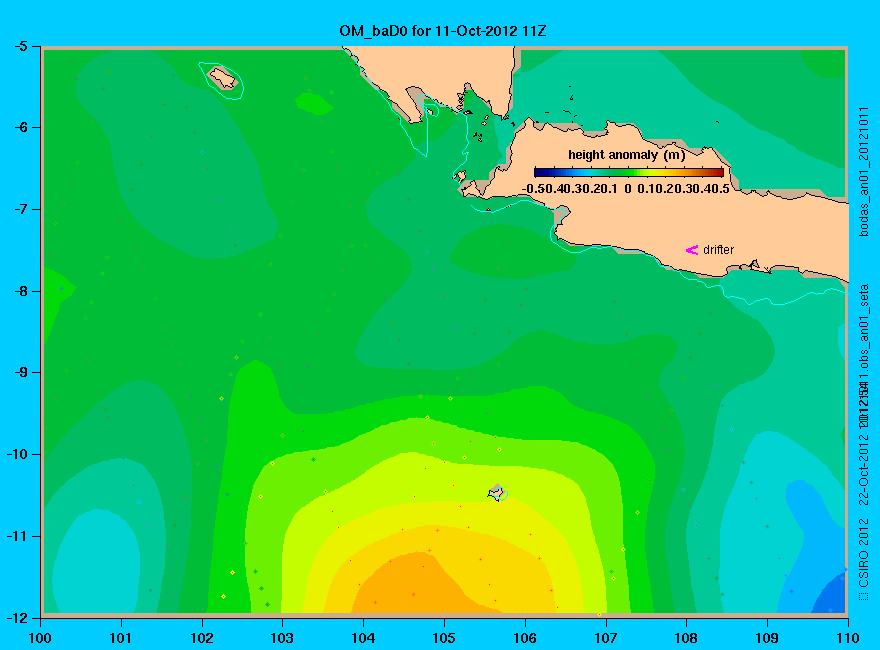Screen dimensions: 880x650
Task: Click the small island near 105.6°E, 10.5°S
Action: [x=497, y=493]
